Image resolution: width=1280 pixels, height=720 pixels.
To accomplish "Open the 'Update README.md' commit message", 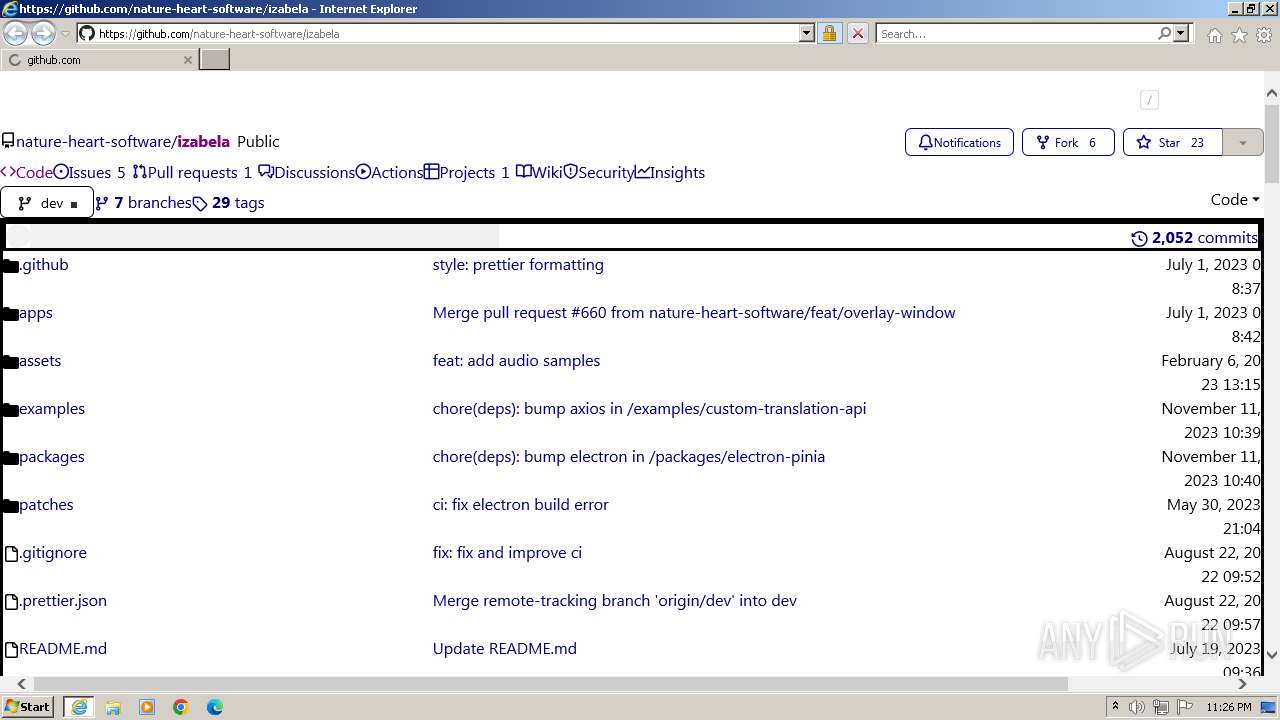I will (505, 649).
